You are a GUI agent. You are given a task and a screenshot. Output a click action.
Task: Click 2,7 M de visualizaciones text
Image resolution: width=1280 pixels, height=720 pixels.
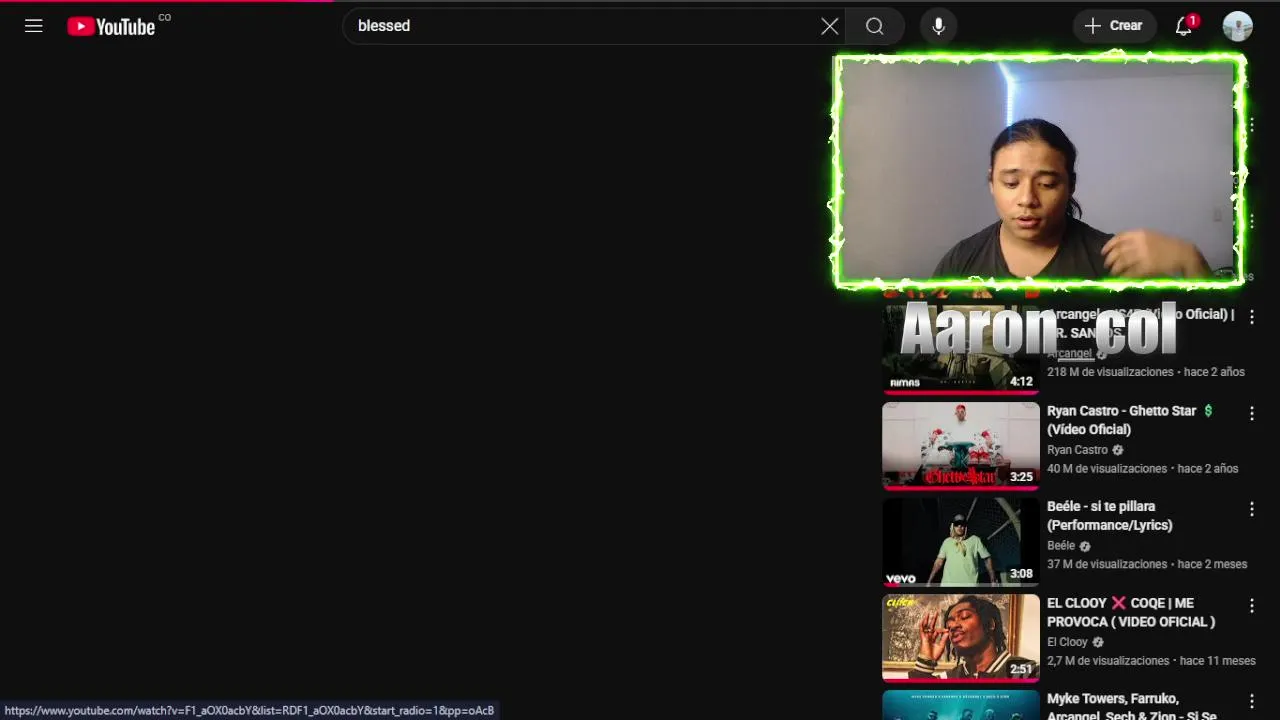pyautogui.click(x=1108, y=661)
